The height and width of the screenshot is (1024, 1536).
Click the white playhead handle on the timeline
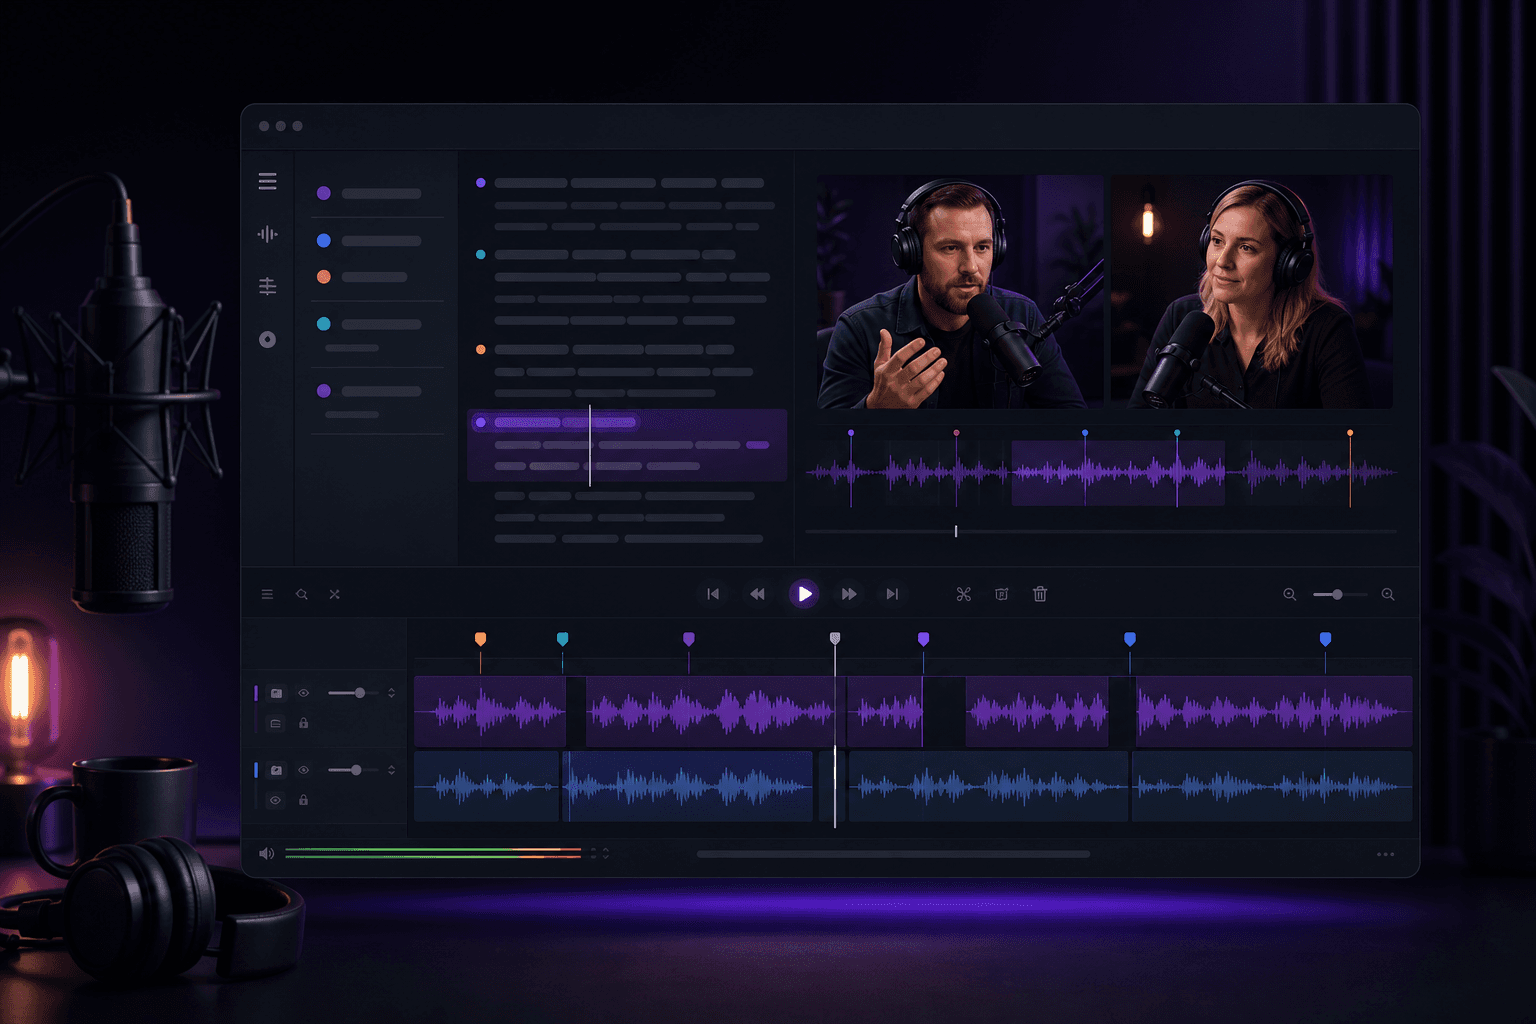click(835, 639)
